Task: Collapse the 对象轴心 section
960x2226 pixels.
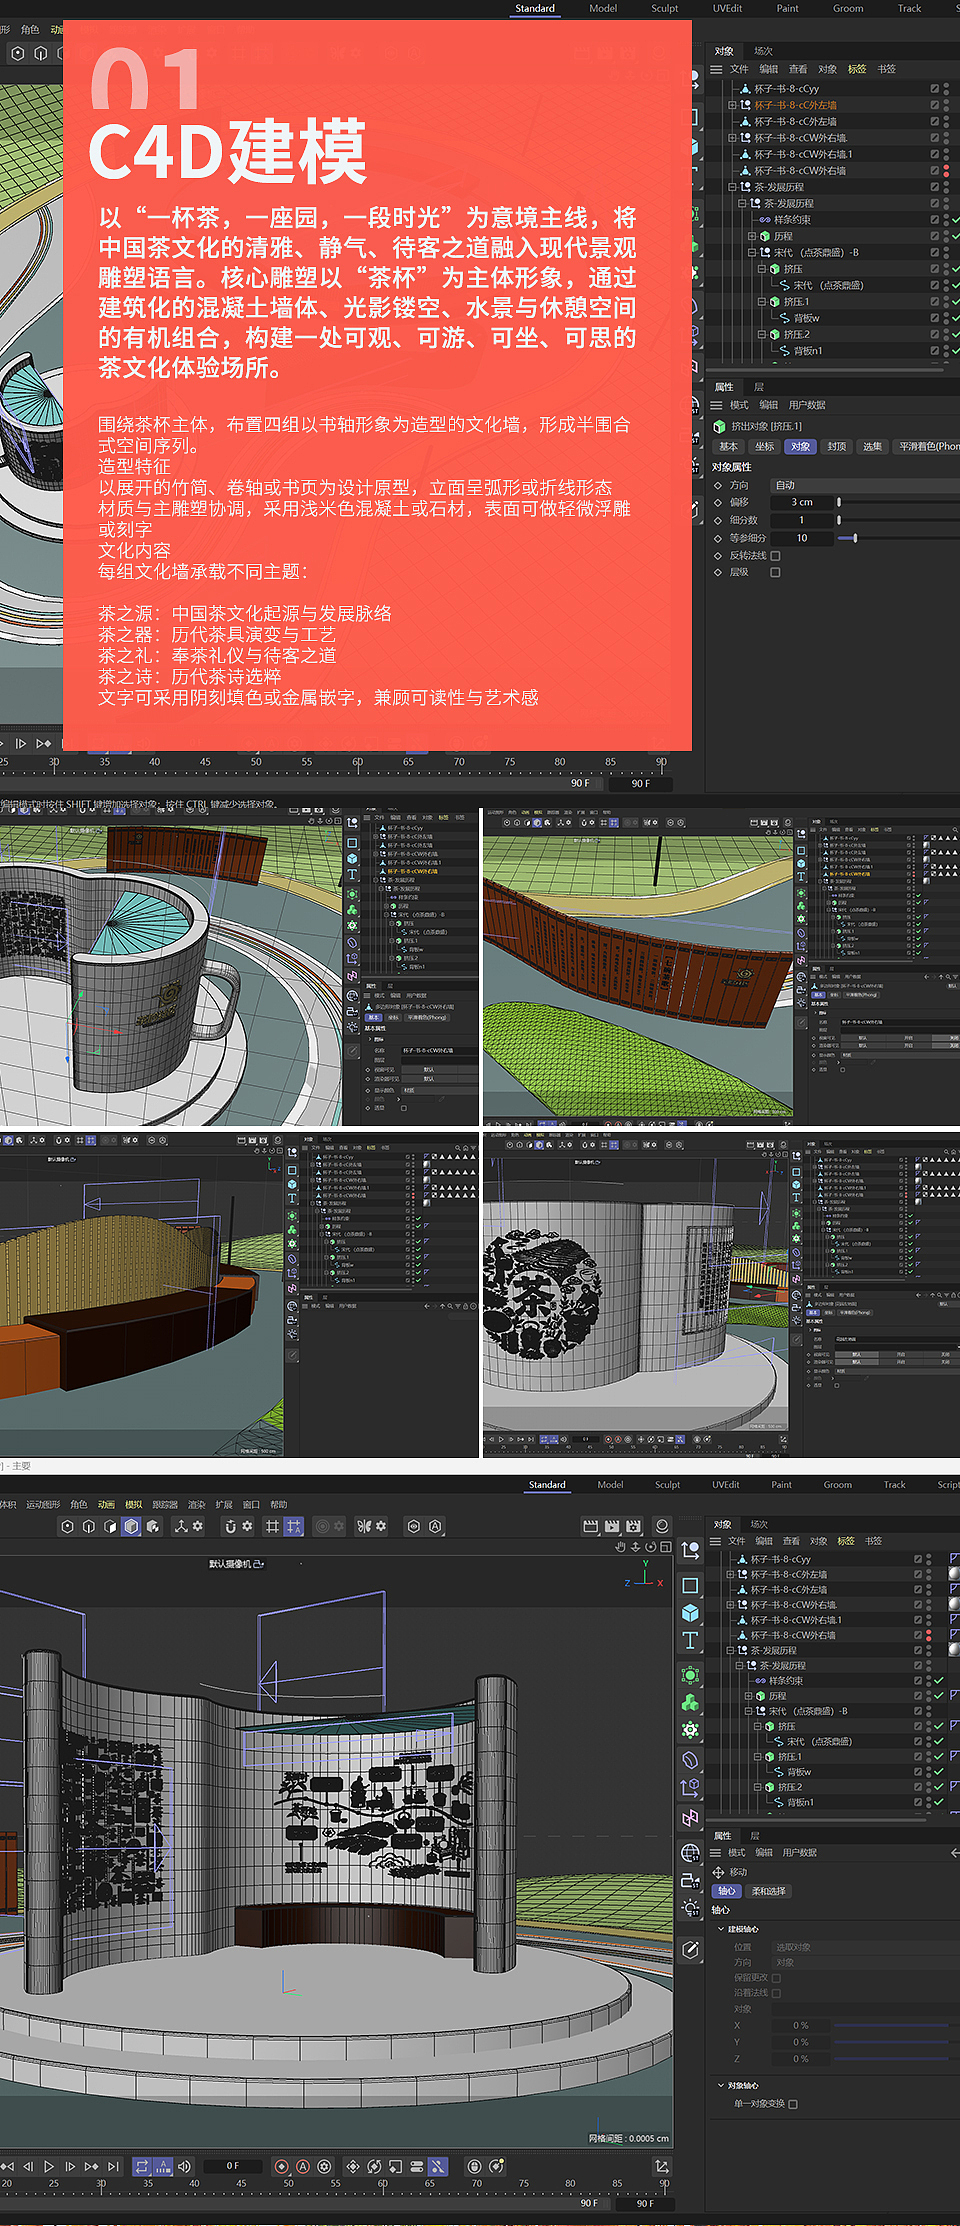Action: click(x=721, y=2085)
